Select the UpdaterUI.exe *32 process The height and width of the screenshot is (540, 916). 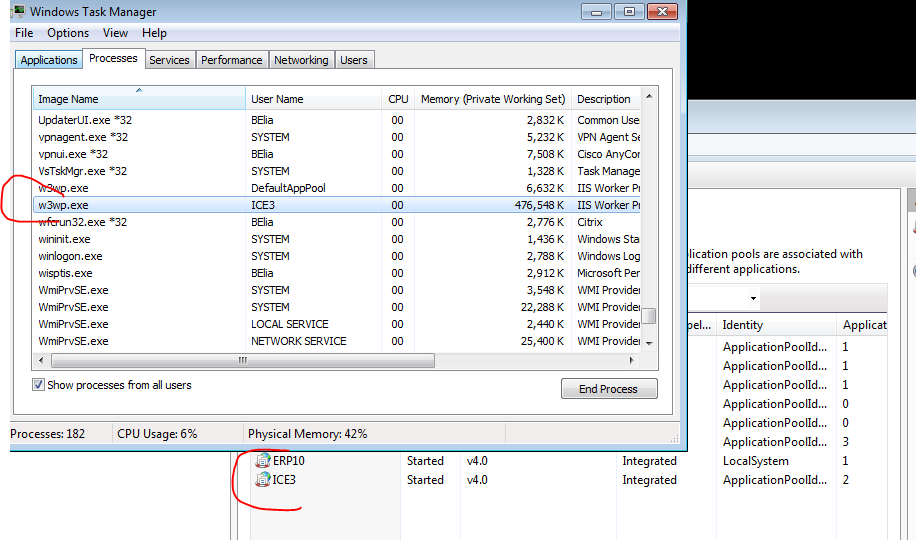[x=336, y=120]
